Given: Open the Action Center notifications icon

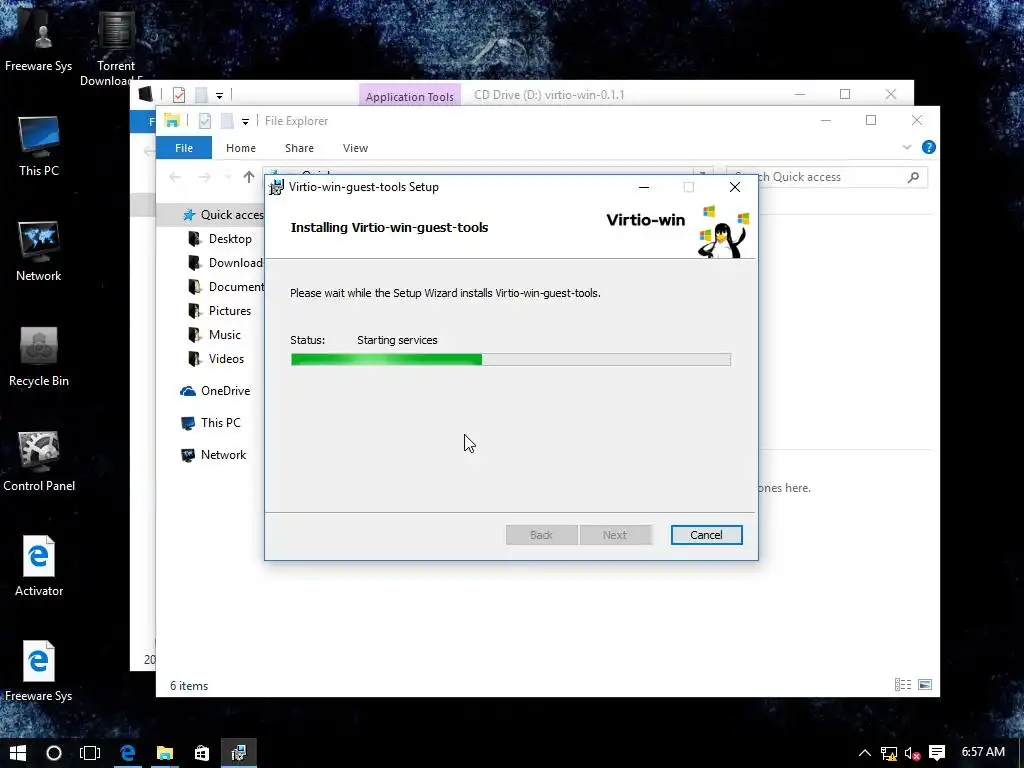Looking at the screenshot, I should 937,753.
